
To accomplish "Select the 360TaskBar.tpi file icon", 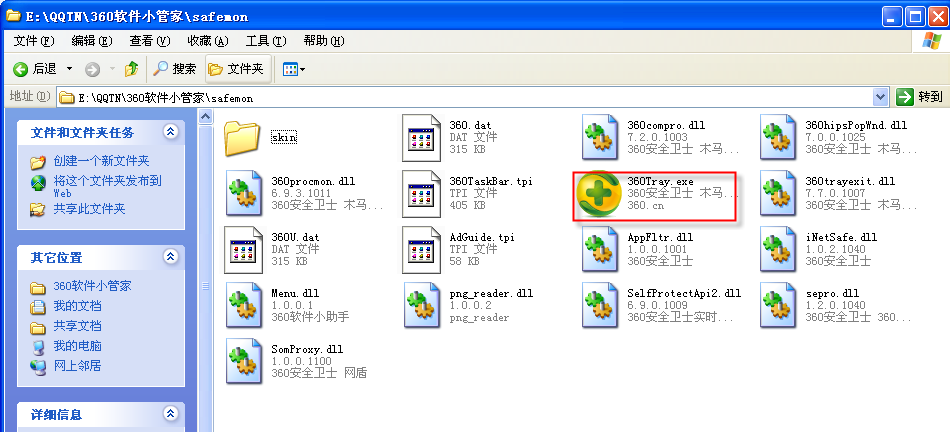I will (x=423, y=193).
